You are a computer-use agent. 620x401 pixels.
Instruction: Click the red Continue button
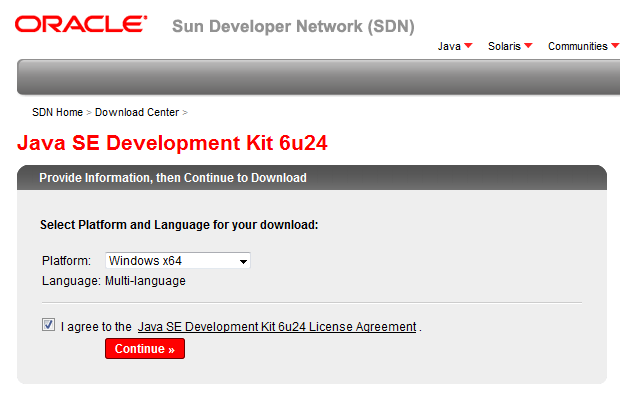click(145, 348)
